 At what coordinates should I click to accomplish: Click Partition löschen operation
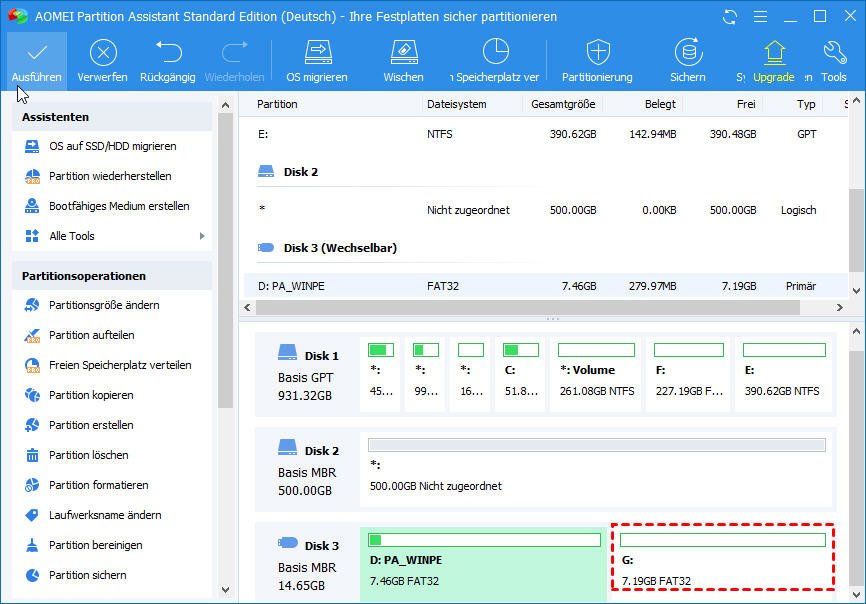pyautogui.click(x=88, y=455)
